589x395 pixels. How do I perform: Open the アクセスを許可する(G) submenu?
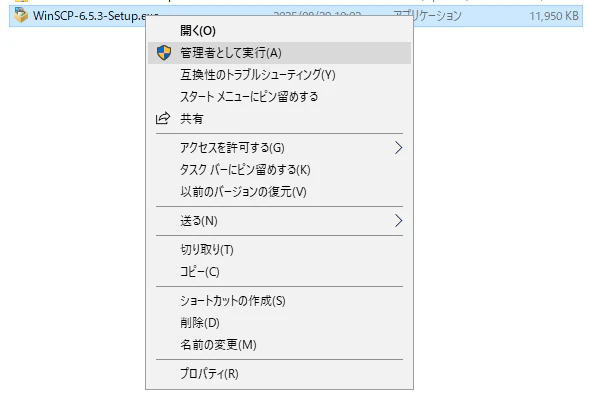point(279,148)
